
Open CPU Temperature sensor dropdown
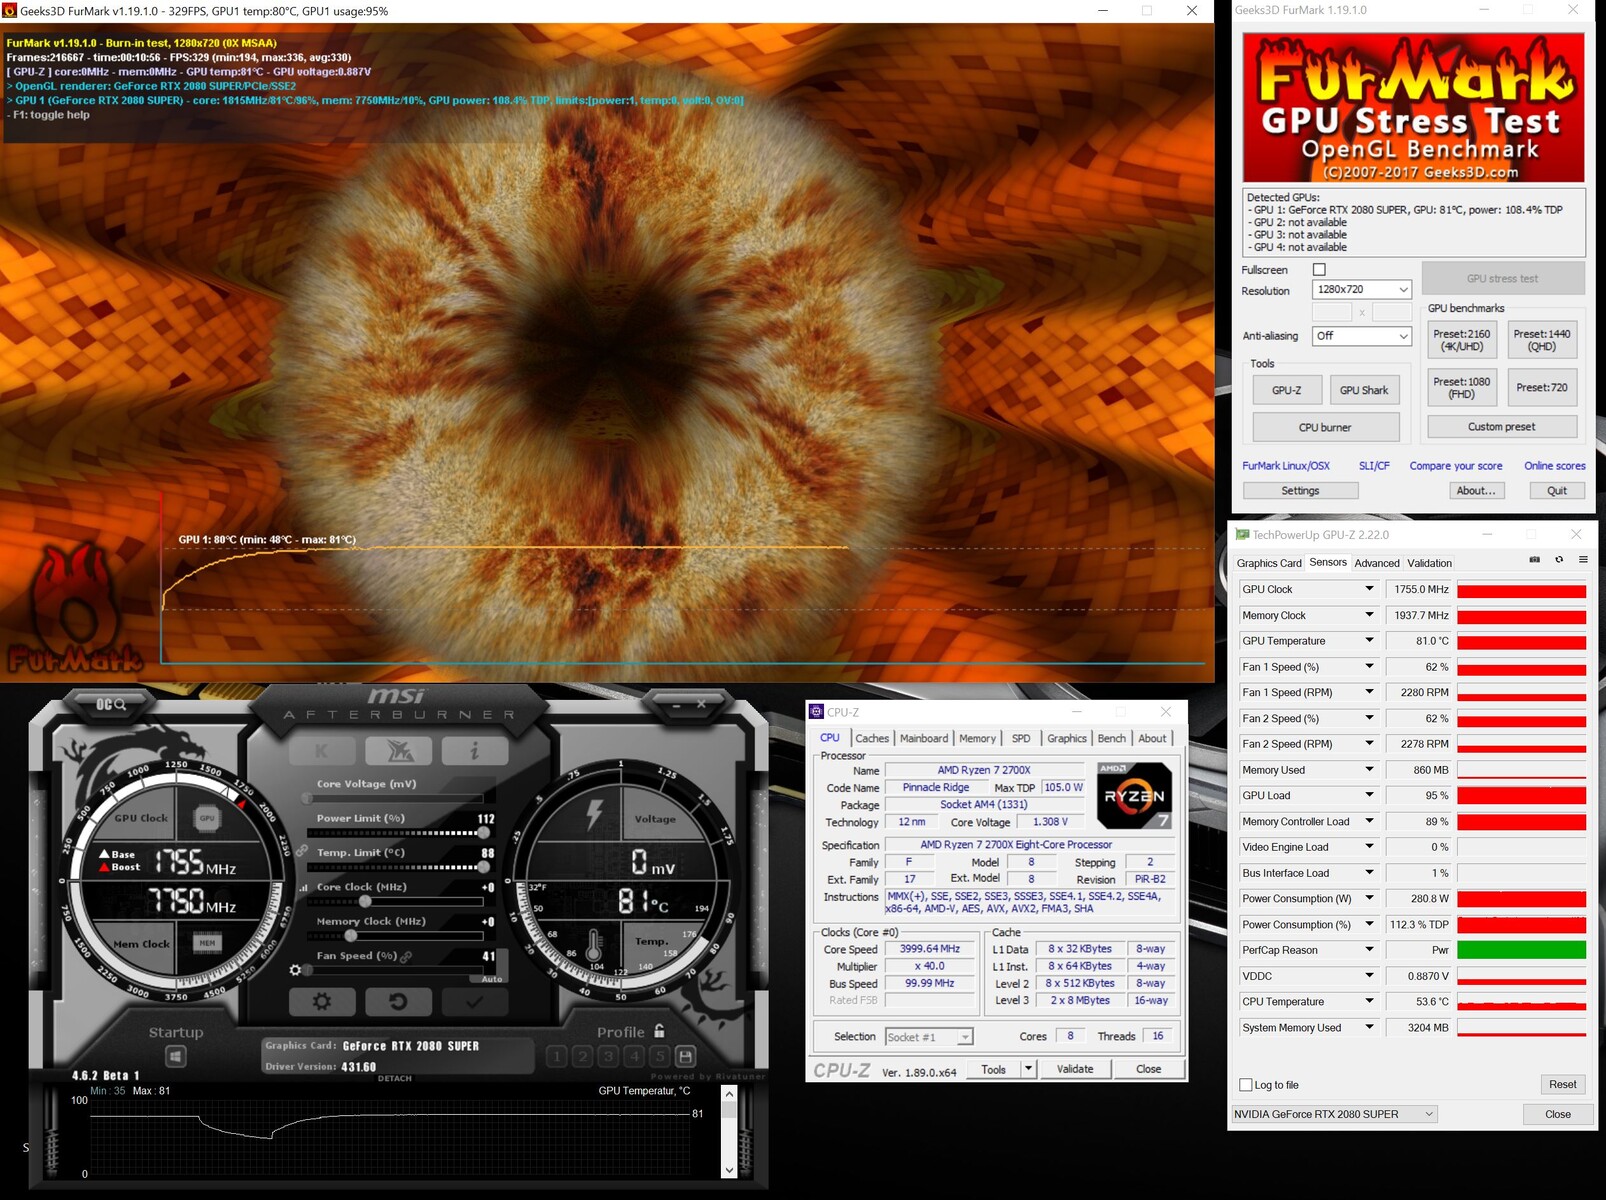[x=1369, y=1001]
